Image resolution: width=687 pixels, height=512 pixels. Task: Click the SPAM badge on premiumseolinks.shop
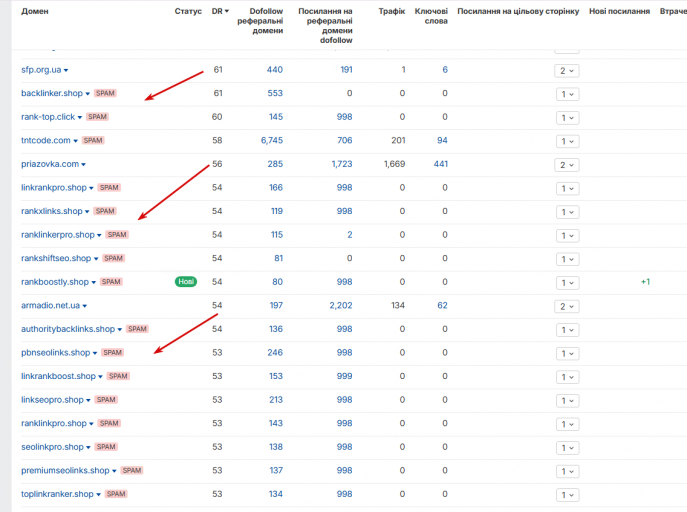[x=132, y=470]
